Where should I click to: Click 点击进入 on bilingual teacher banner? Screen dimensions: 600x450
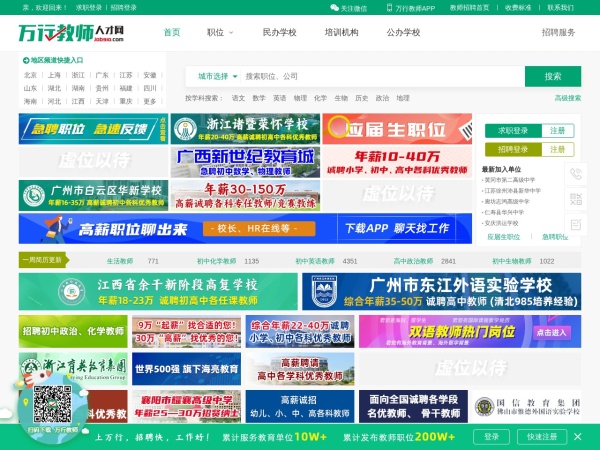pos(552,333)
